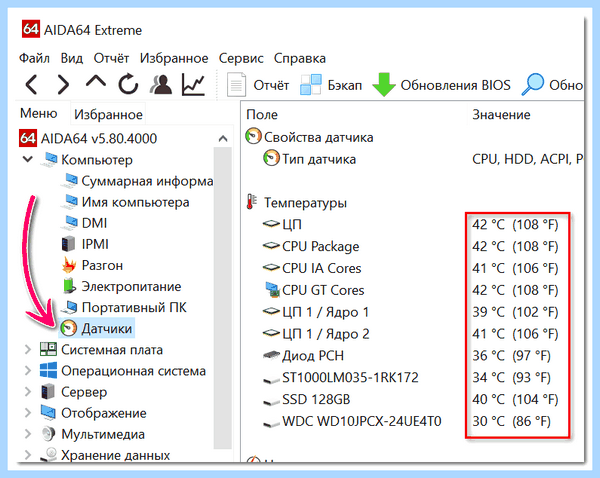
Task: Select the ЦП 1 / Ядро 1 row
Action: click(x=409, y=312)
